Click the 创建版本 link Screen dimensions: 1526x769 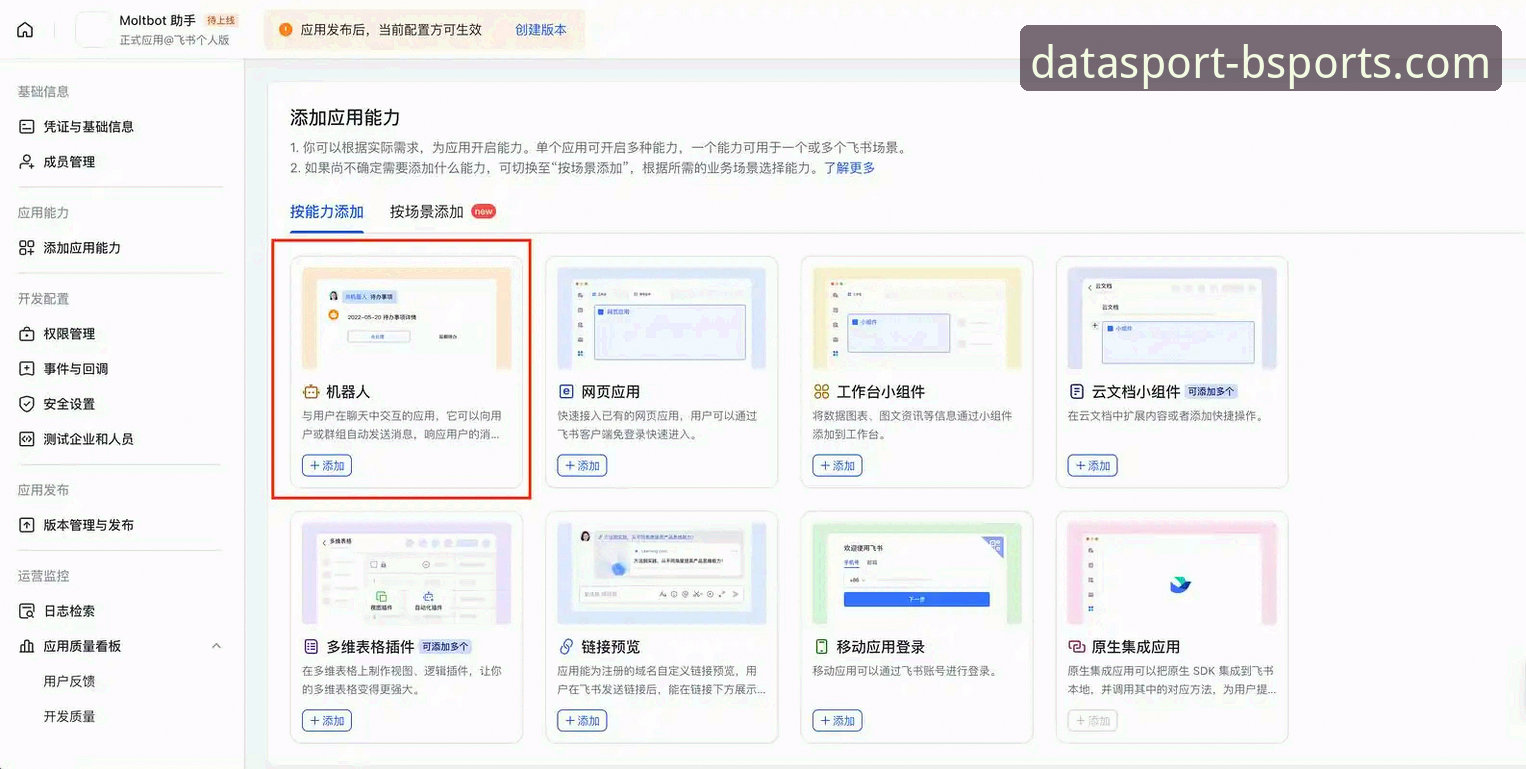(541, 30)
